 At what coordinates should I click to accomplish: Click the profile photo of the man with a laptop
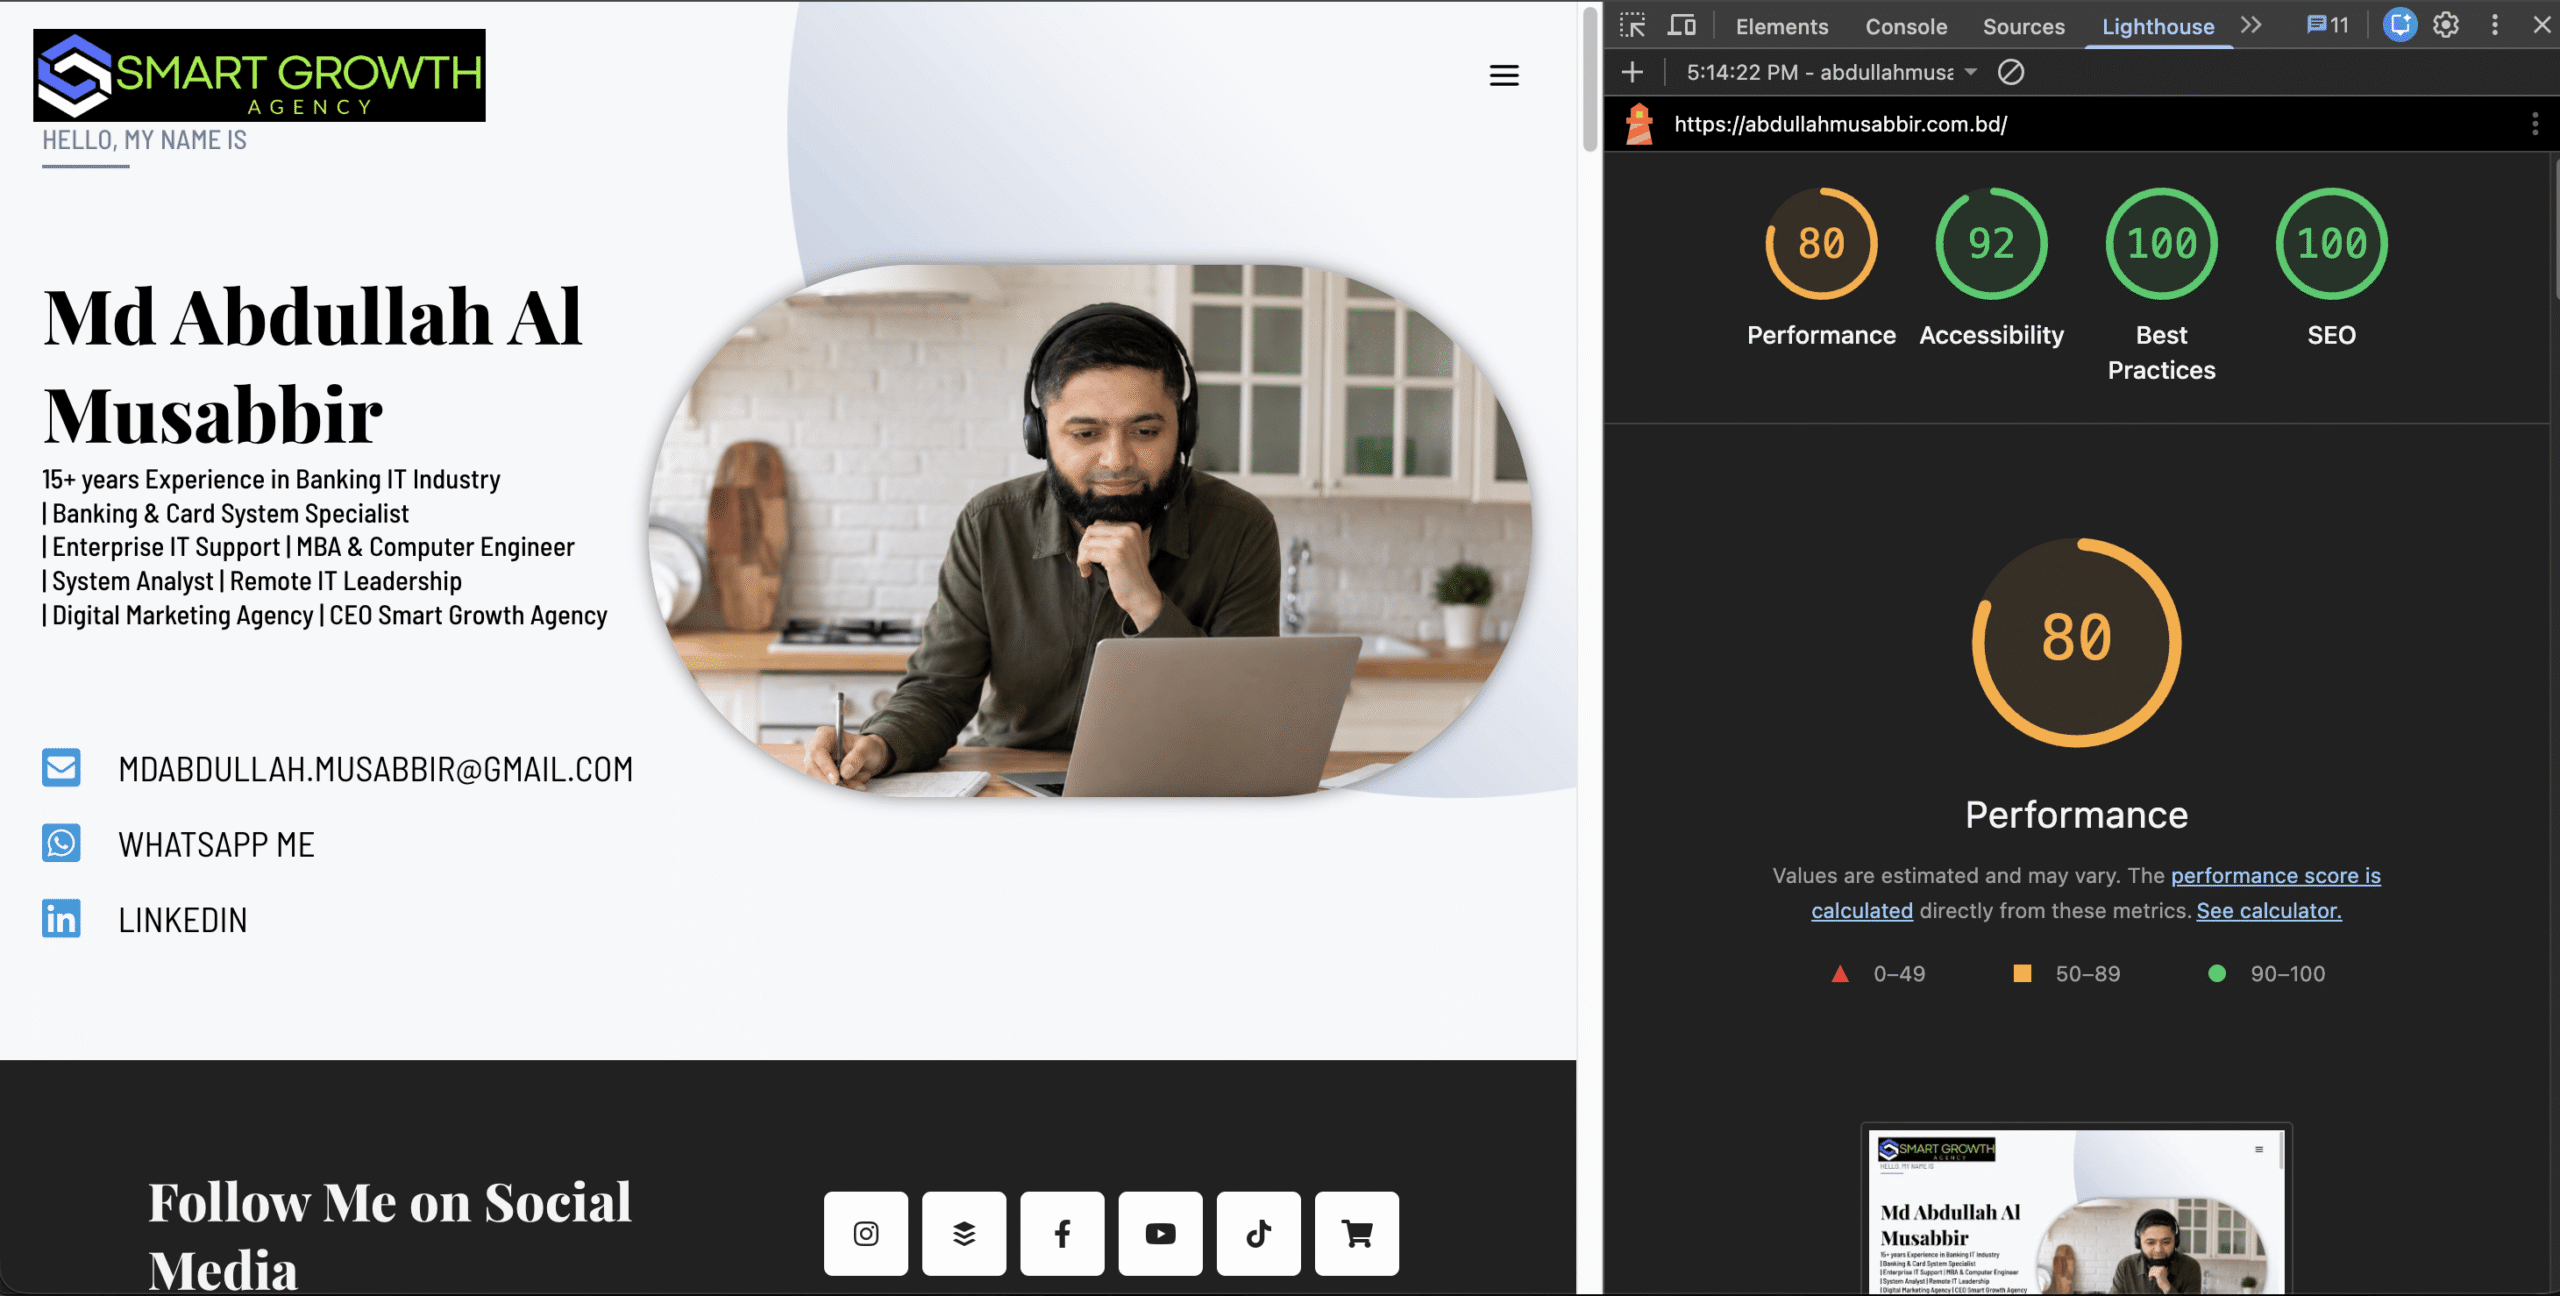[x=1090, y=531]
